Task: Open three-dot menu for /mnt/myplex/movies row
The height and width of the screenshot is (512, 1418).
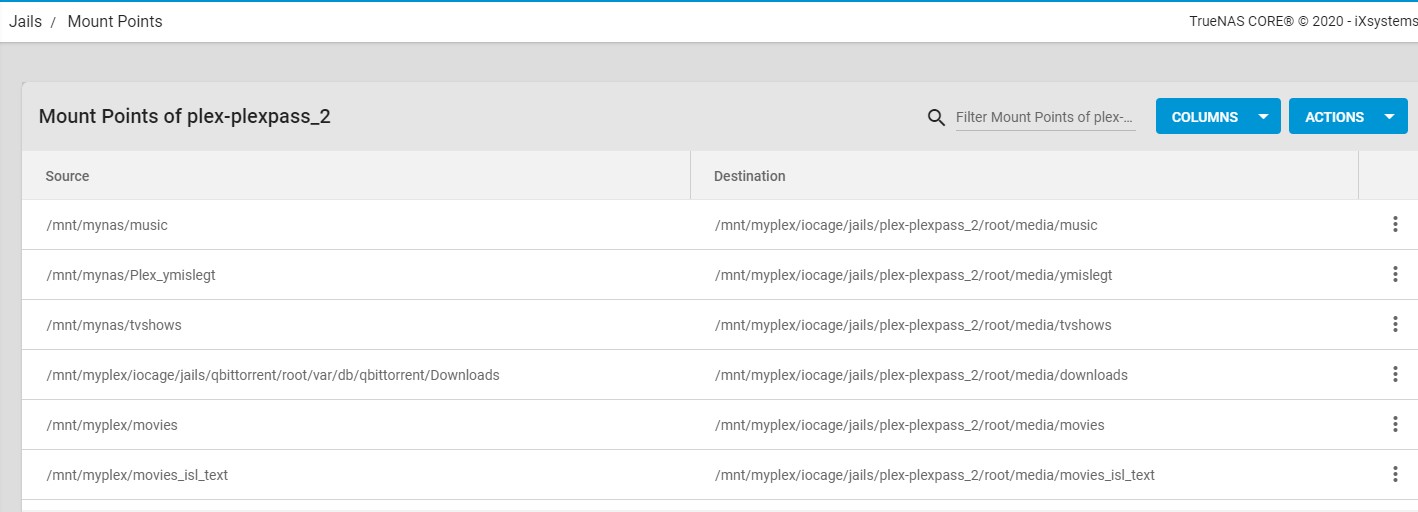Action: [1395, 425]
